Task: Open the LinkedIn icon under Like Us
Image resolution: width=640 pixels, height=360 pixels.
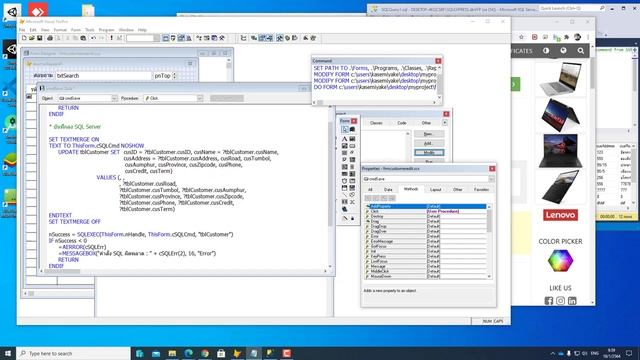Action: tap(572, 301)
